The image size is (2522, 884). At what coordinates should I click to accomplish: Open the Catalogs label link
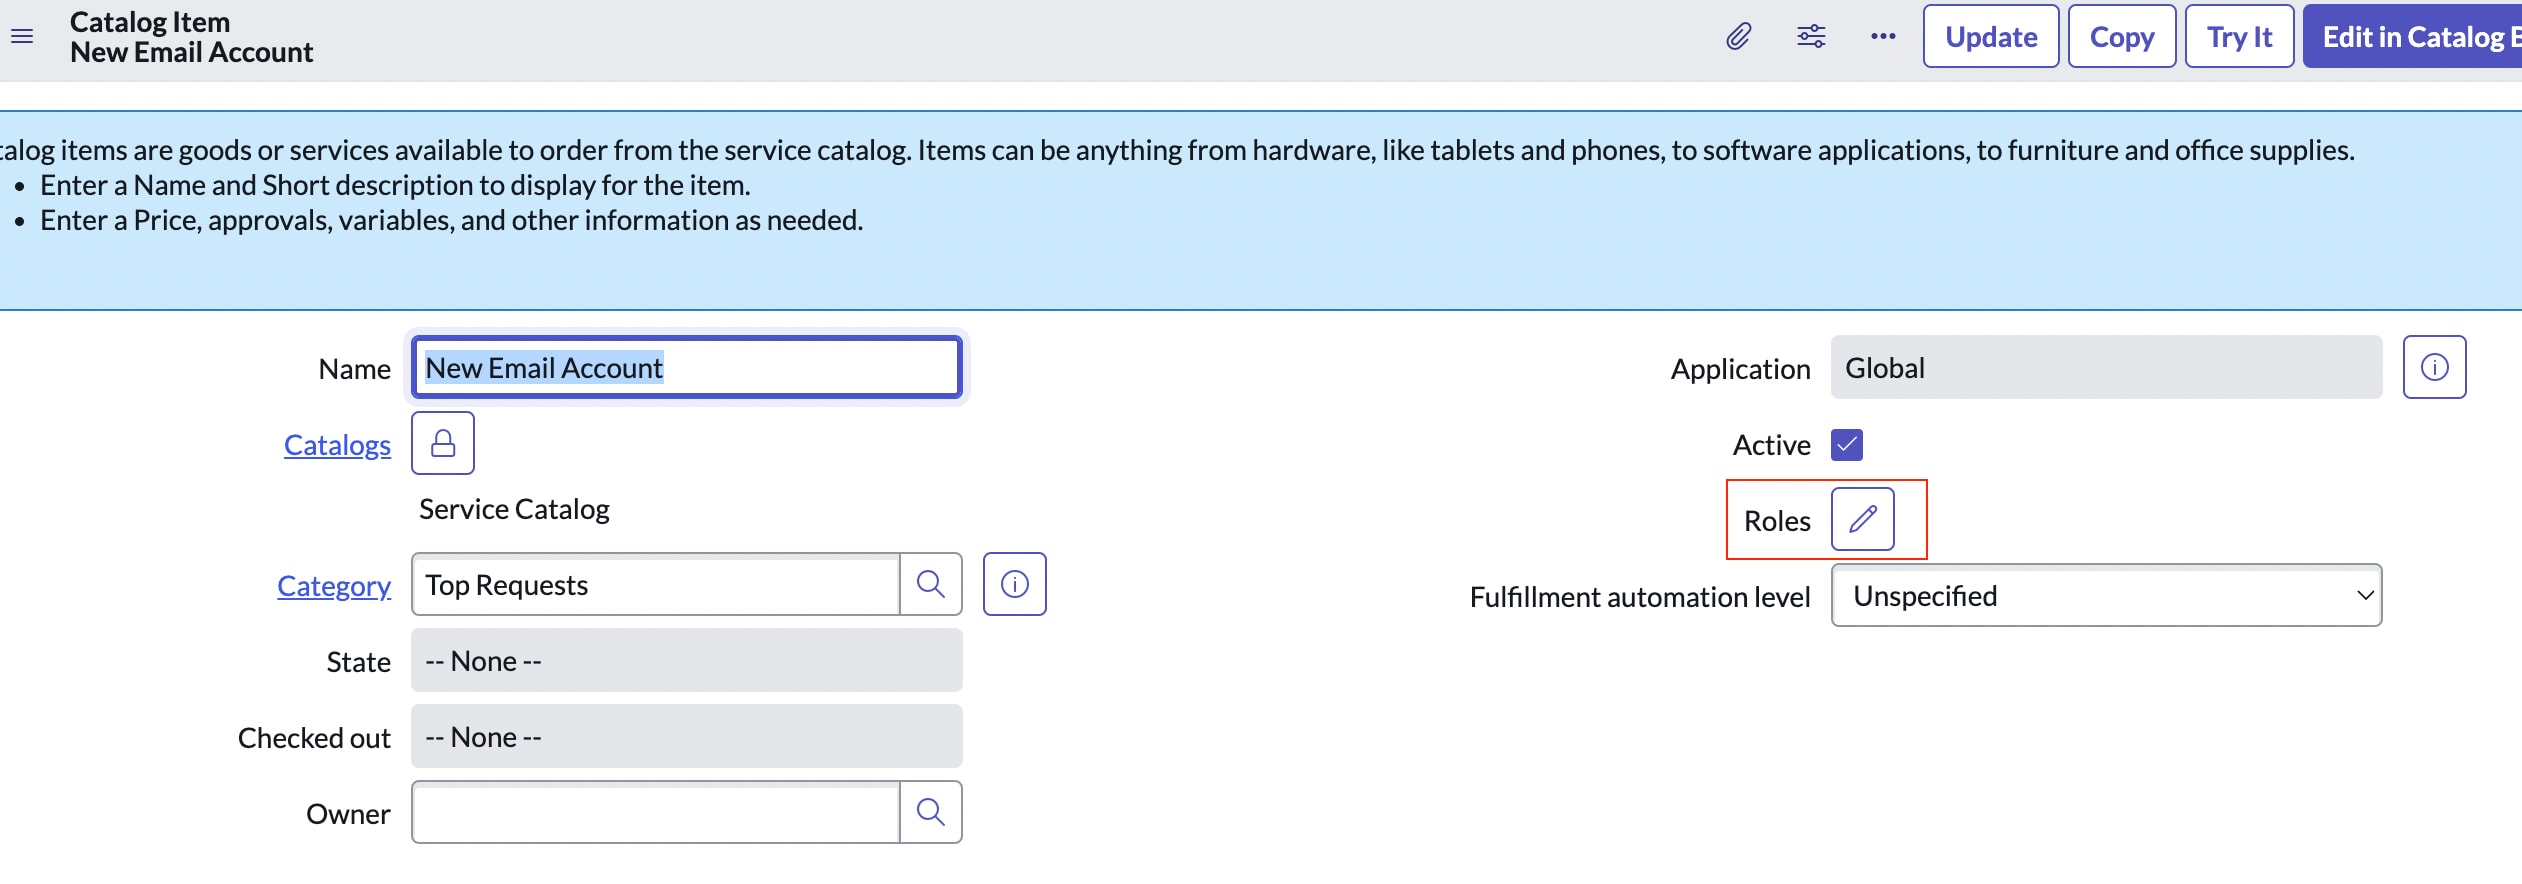[337, 445]
